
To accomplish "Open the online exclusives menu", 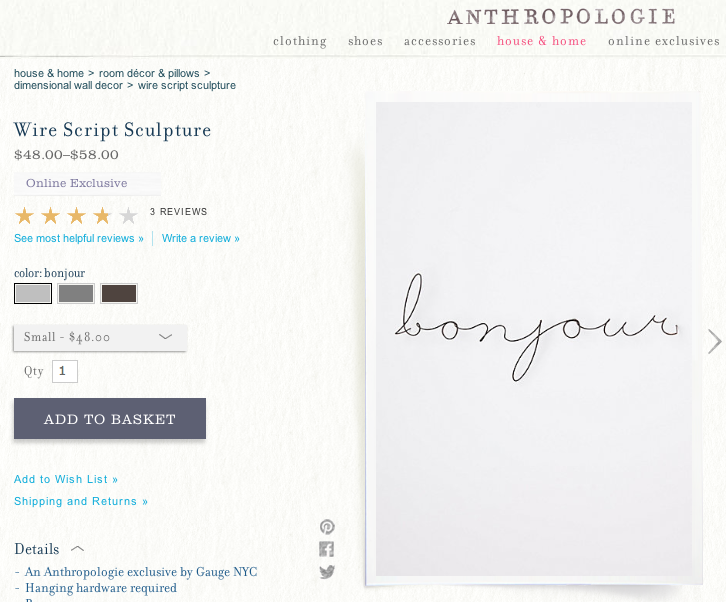I will tap(664, 41).
